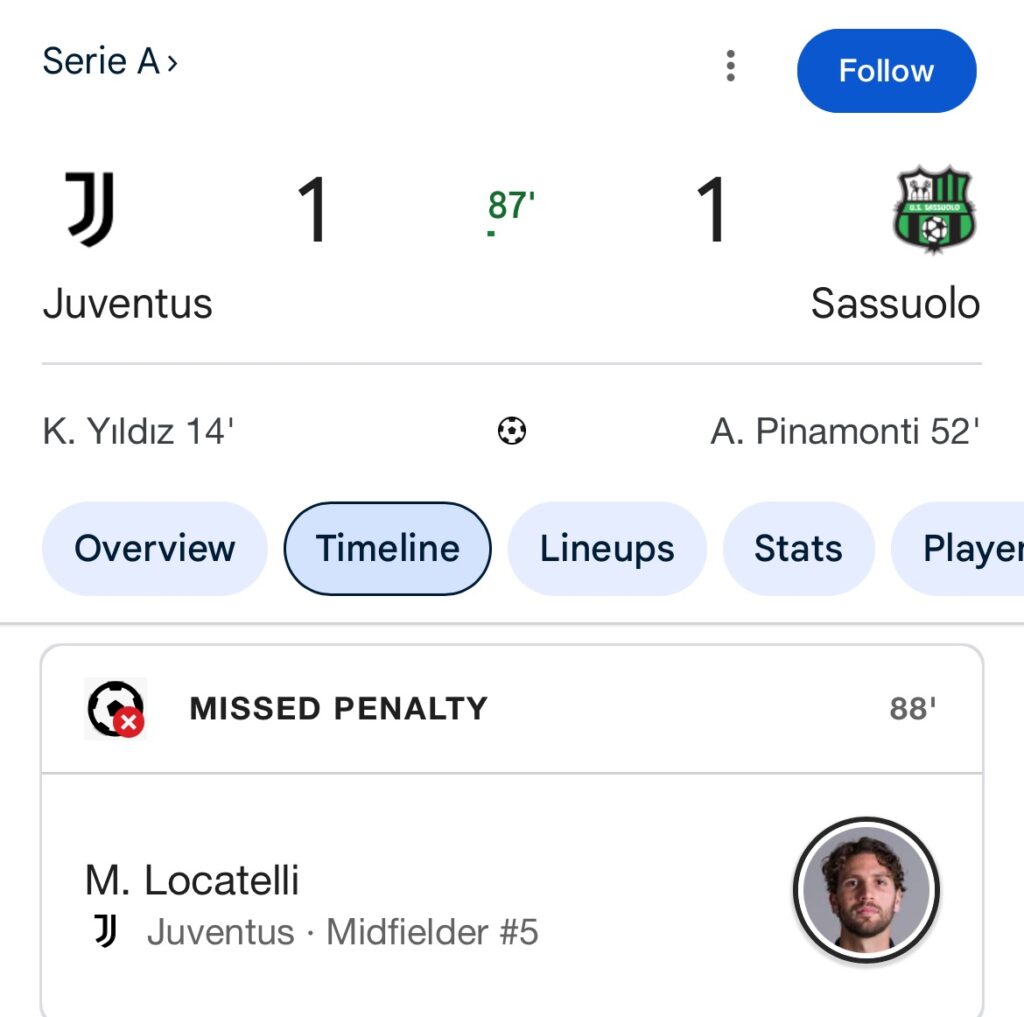Open the three-dot more options menu
Image resolution: width=1024 pixels, height=1017 pixels.
(x=731, y=66)
